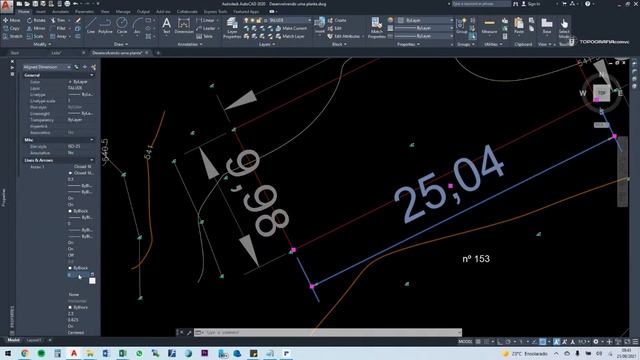Viewport: 640px width, 360px height.
Task: Select the Copy tool
Action: (11, 28)
